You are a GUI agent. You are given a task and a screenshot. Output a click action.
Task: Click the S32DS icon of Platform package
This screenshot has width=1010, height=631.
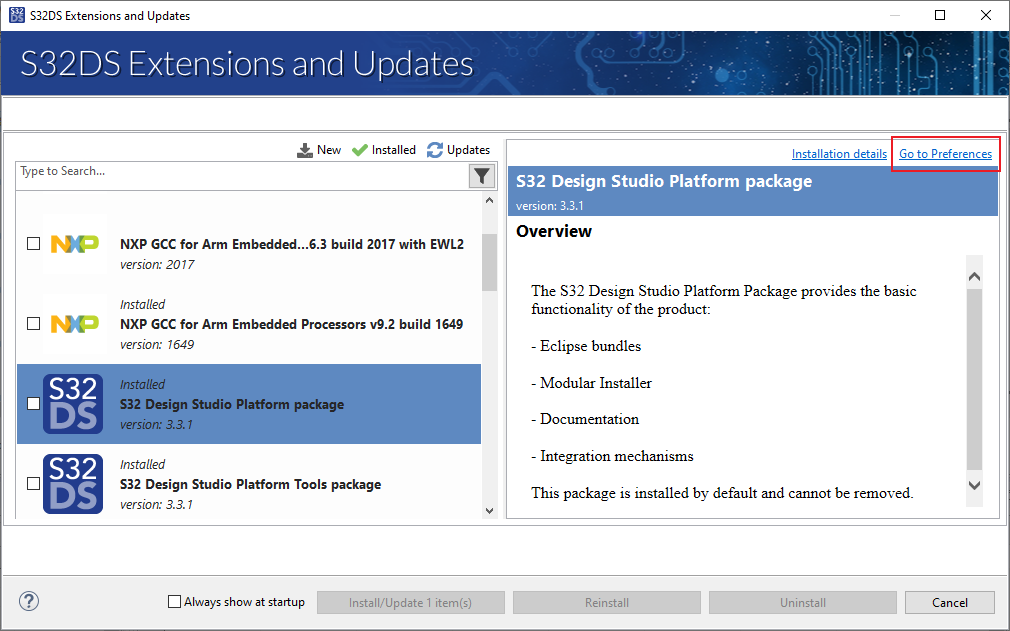pyautogui.click(x=71, y=403)
